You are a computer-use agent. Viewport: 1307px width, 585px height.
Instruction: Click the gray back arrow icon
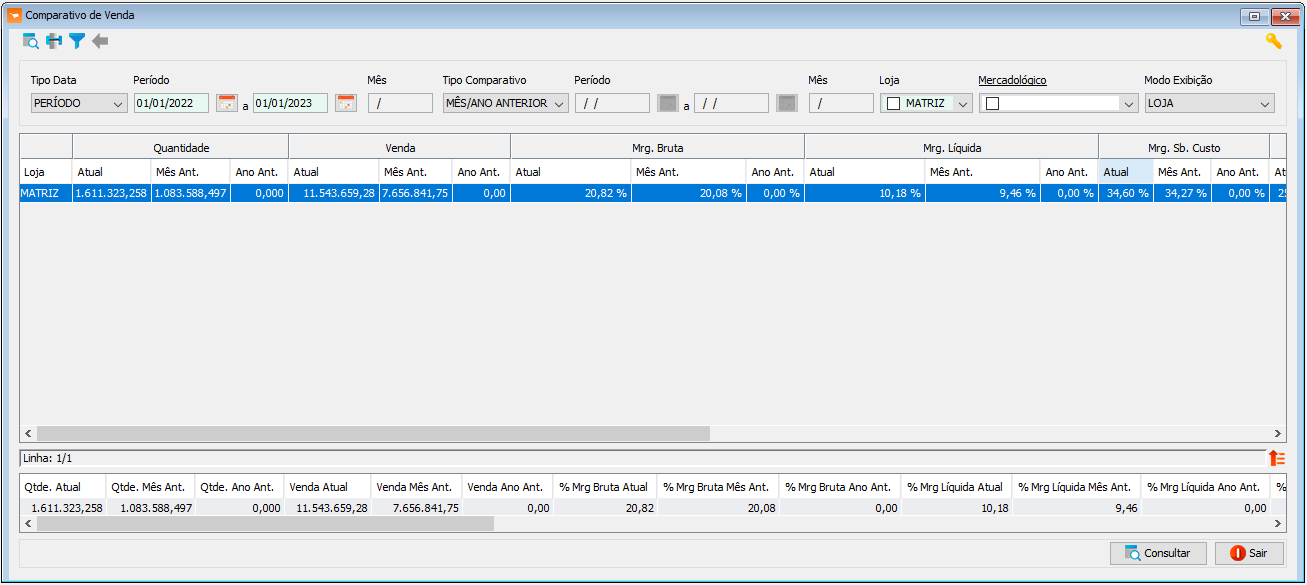[x=100, y=41]
